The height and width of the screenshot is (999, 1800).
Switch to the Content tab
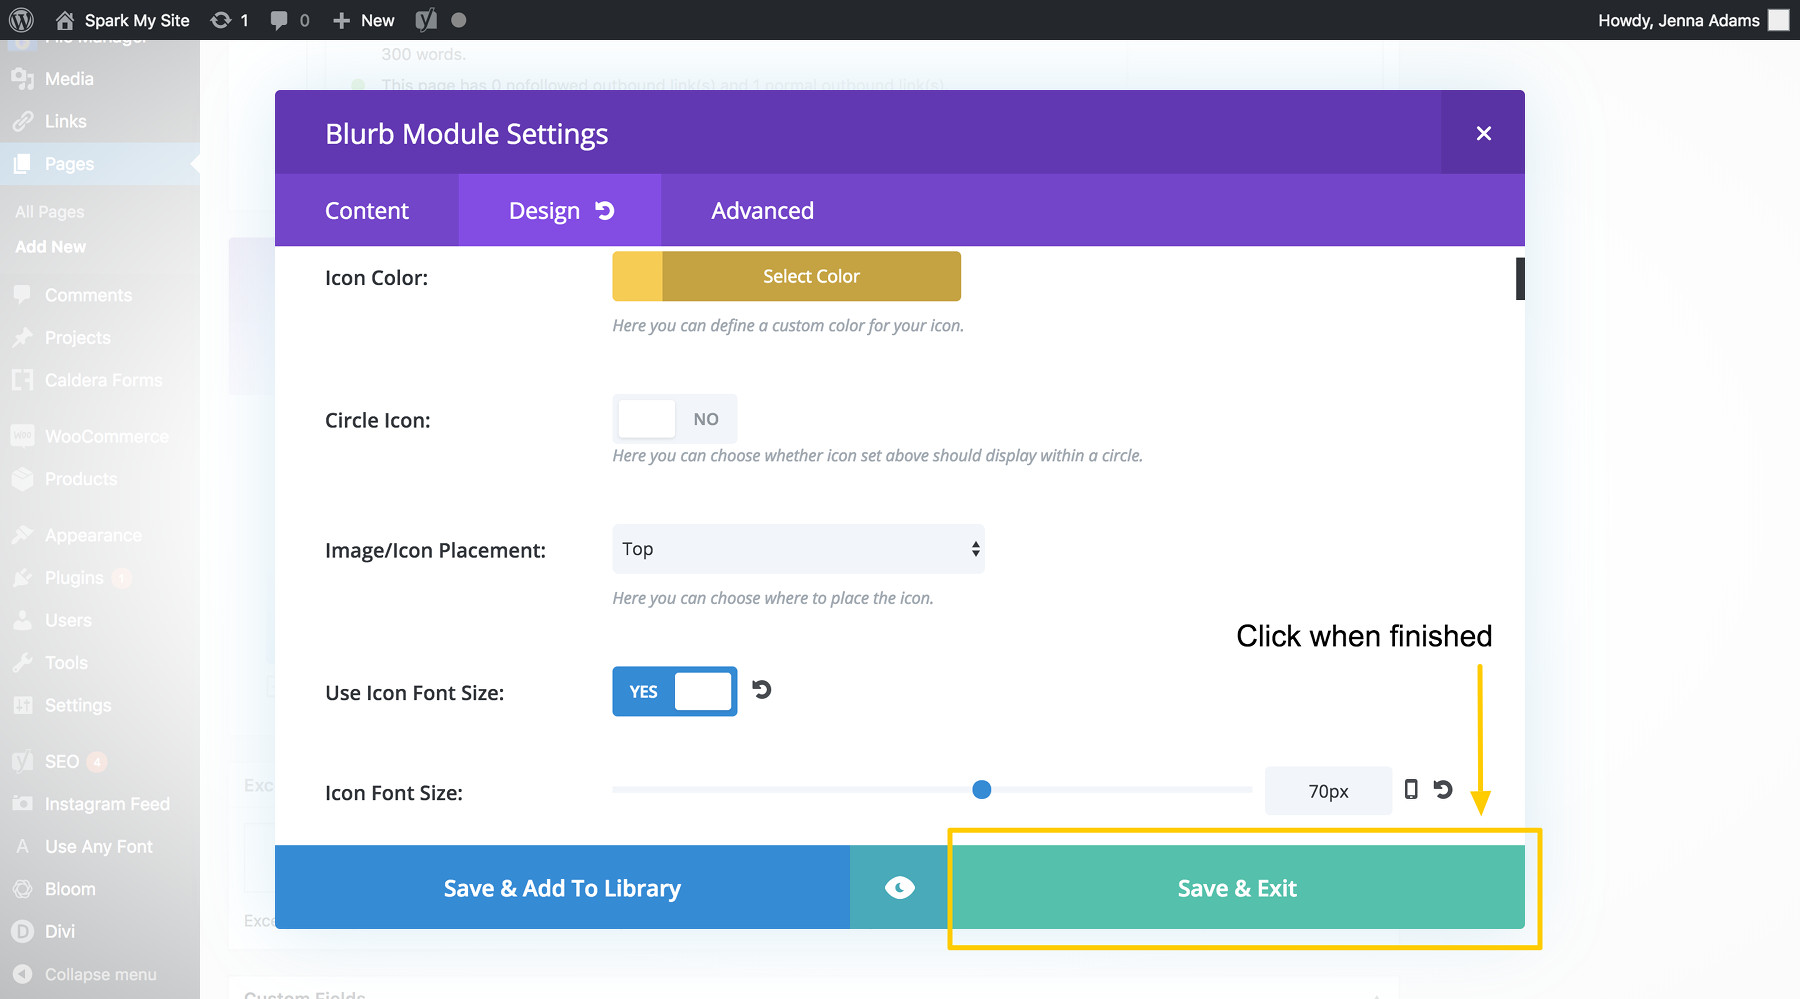coord(367,210)
